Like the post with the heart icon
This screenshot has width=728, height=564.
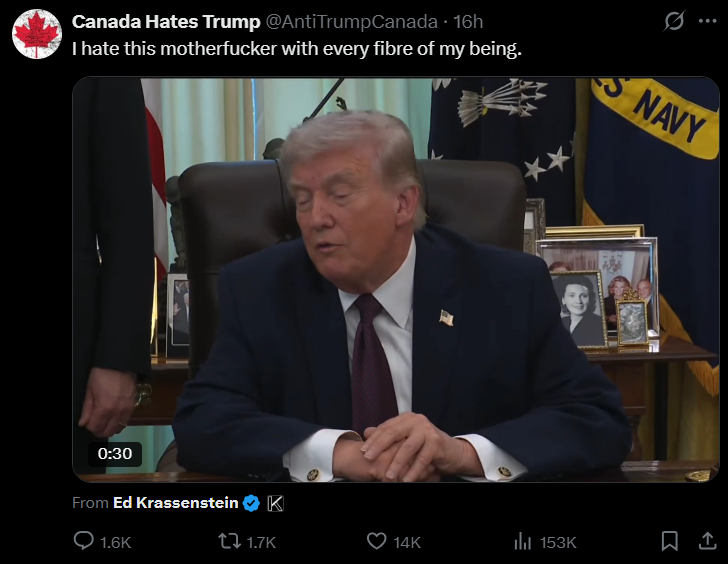coord(377,541)
